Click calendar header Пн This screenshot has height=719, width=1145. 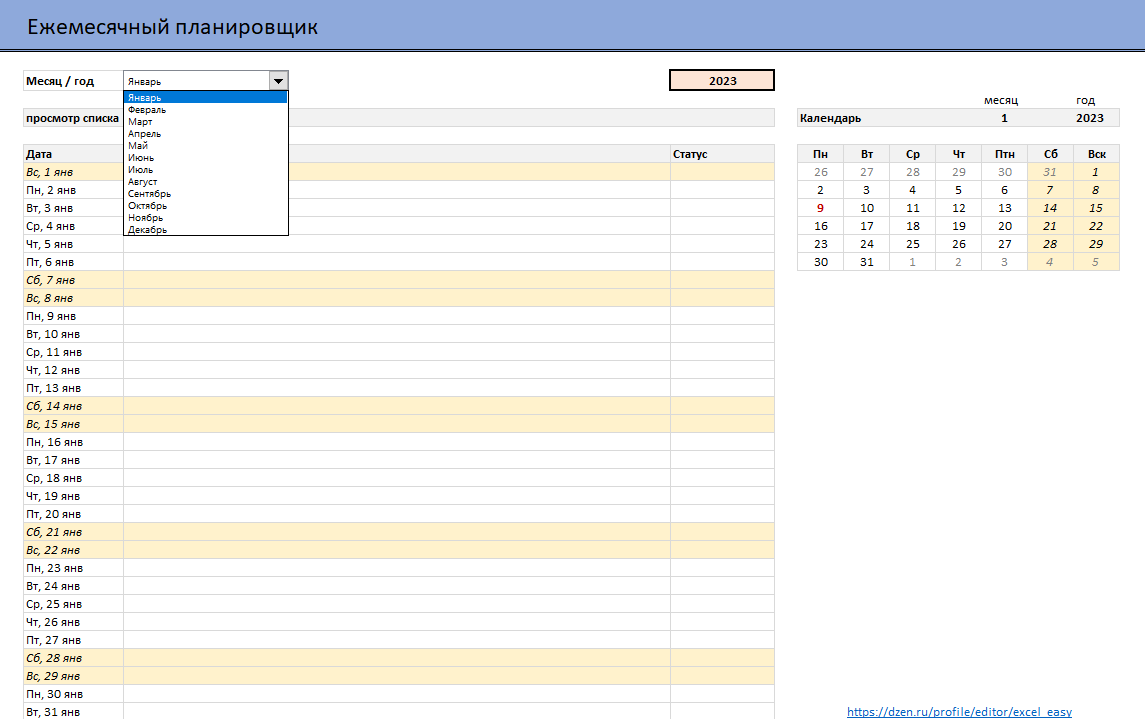click(x=820, y=154)
